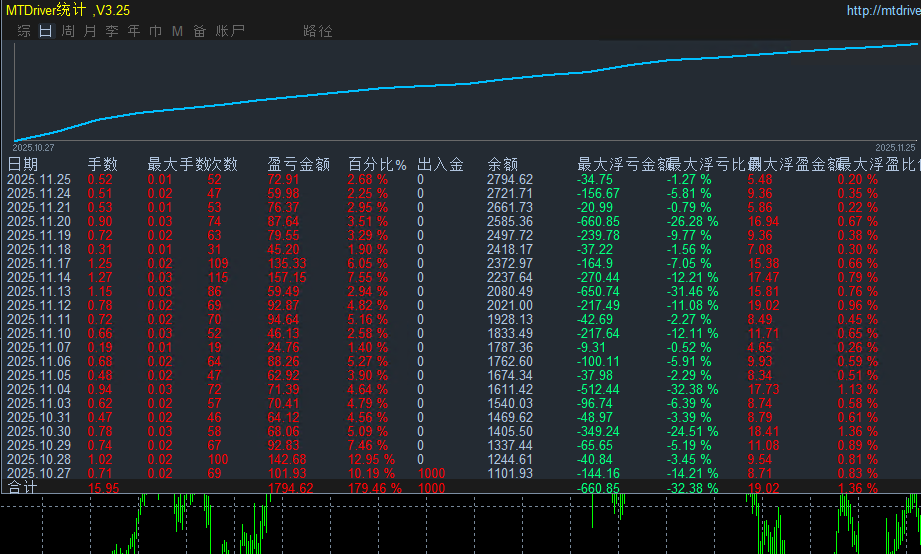Click the 合计 total row label

coord(23,488)
